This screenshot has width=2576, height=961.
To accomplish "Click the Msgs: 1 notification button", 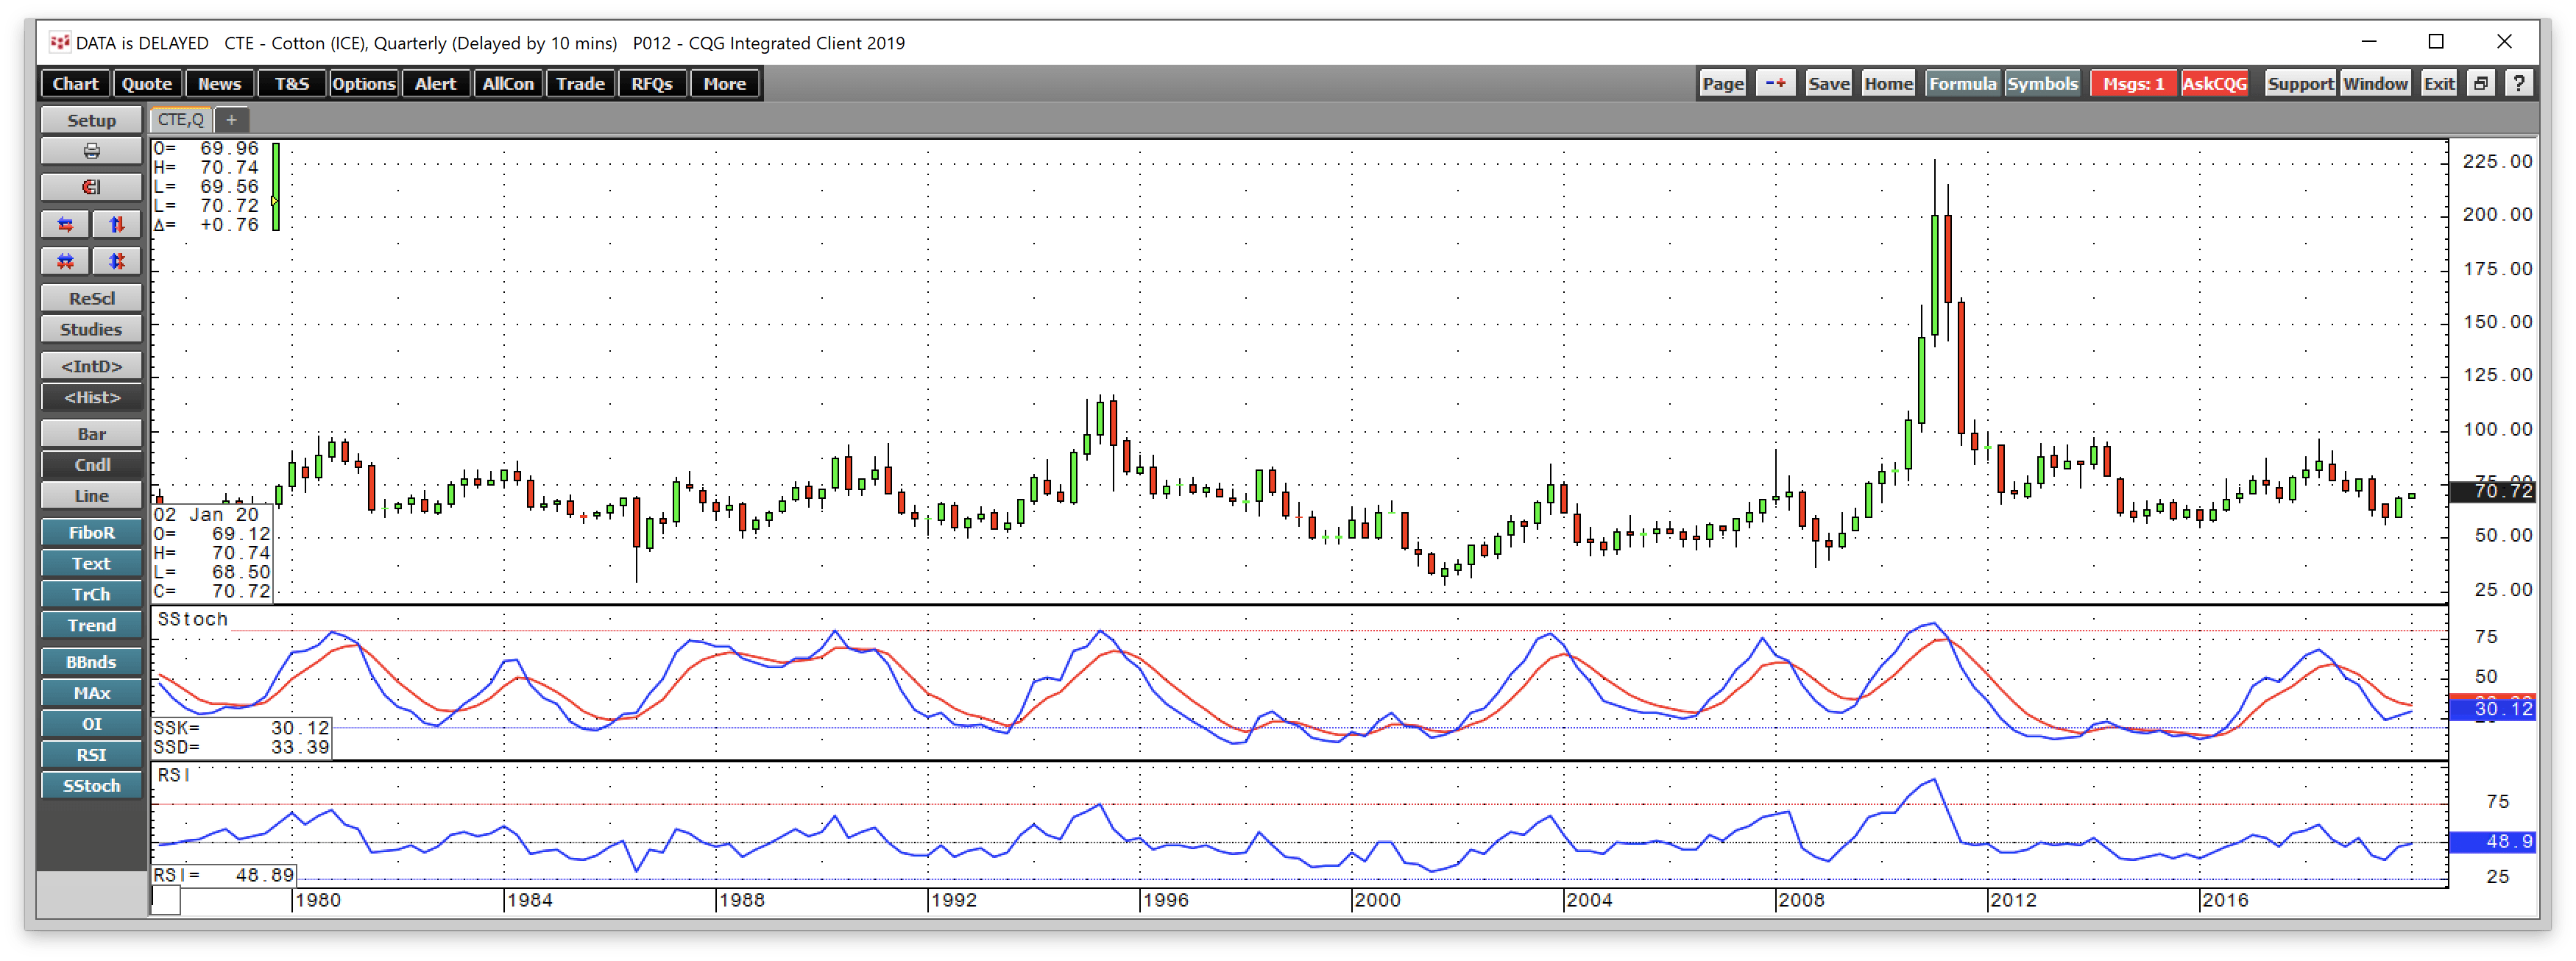I will coord(2132,83).
